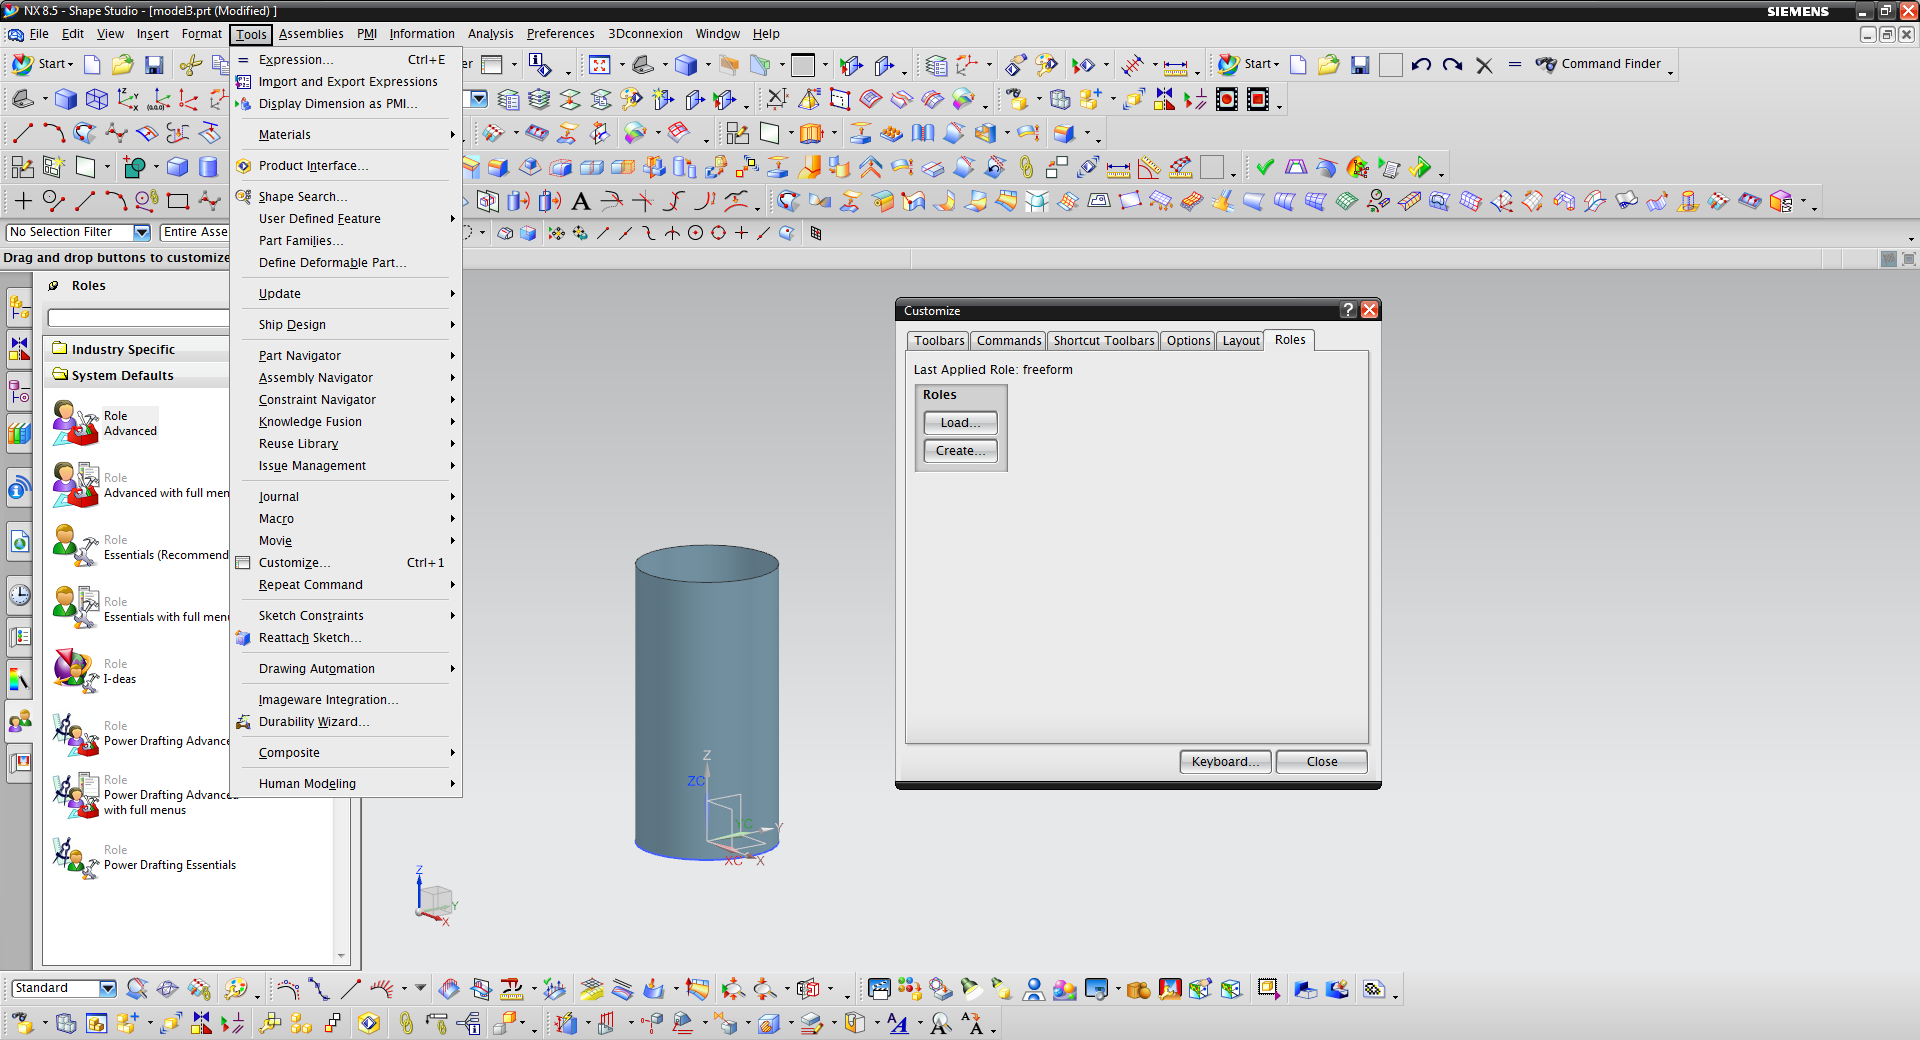Image resolution: width=1920 pixels, height=1040 pixels.
Task: Toggle the Arc Center snap option
Action: 695,233
